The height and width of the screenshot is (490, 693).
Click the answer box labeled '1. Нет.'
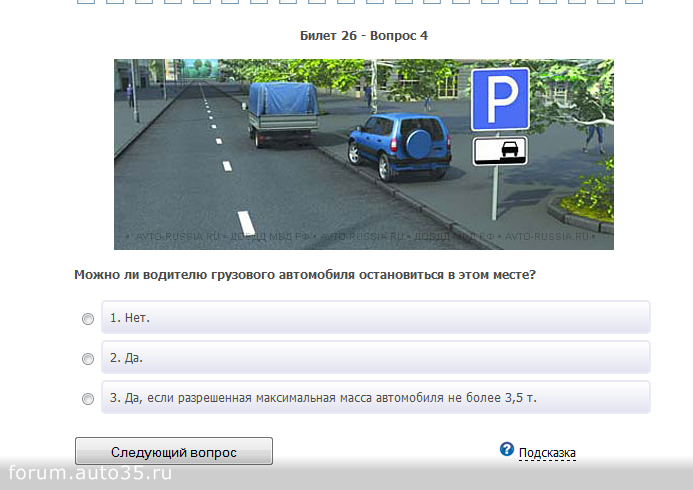[x=376, y=317]
